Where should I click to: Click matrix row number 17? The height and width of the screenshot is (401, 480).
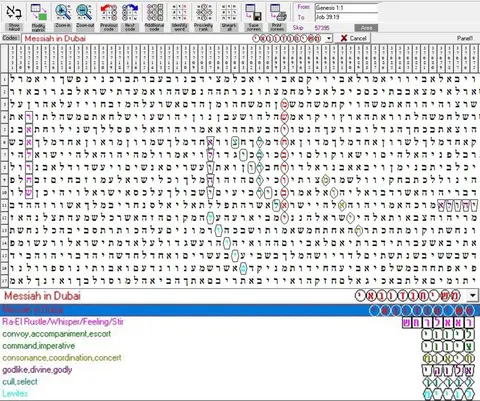(x=4, y=281)
